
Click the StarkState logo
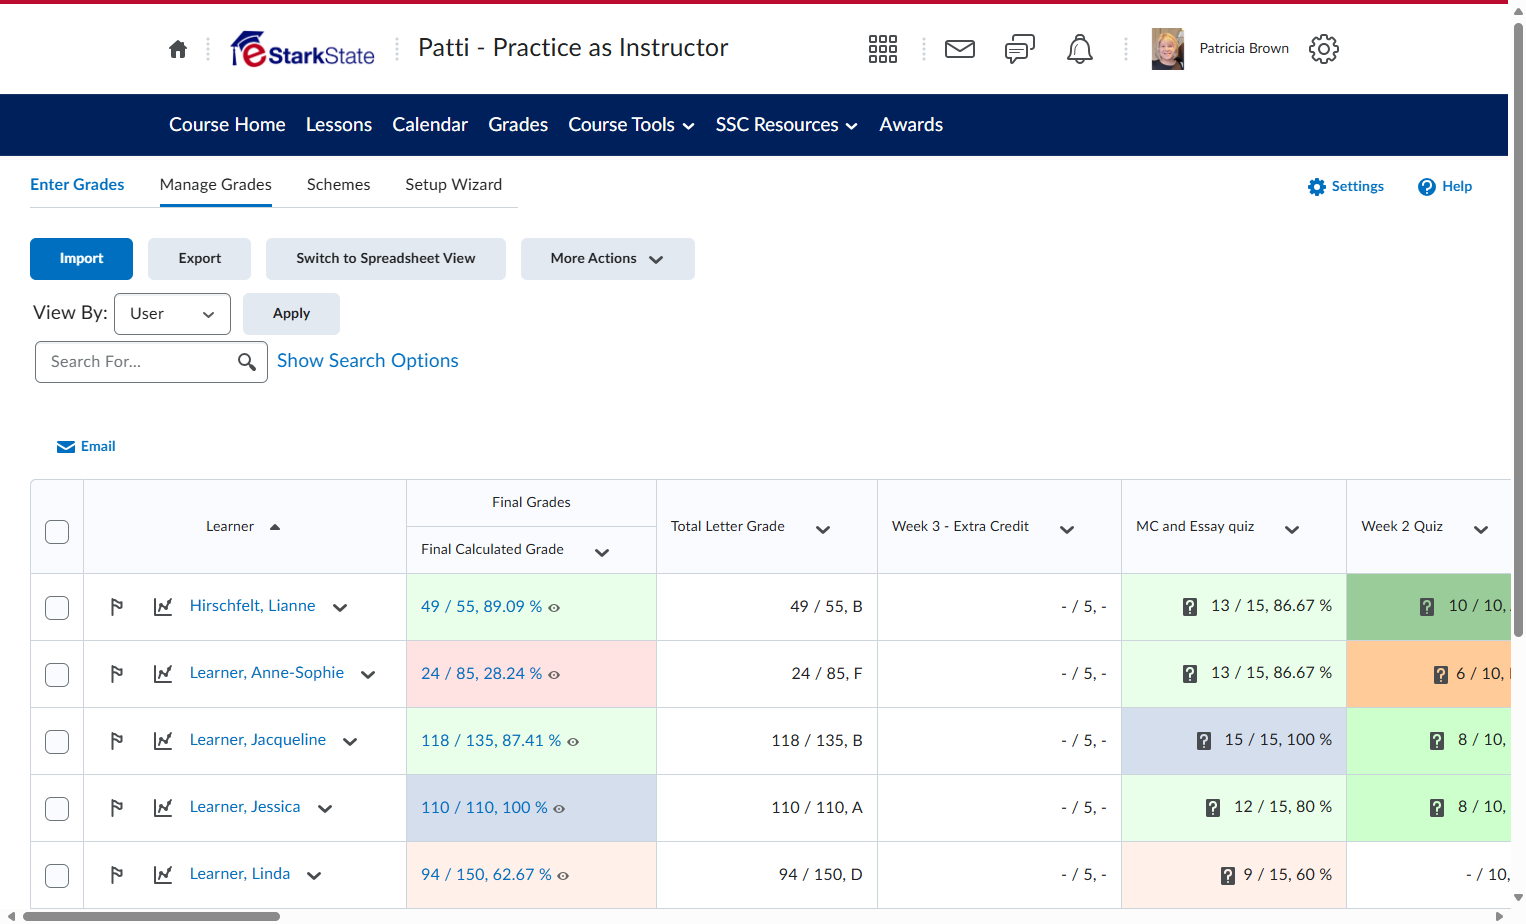click(303, 49)
